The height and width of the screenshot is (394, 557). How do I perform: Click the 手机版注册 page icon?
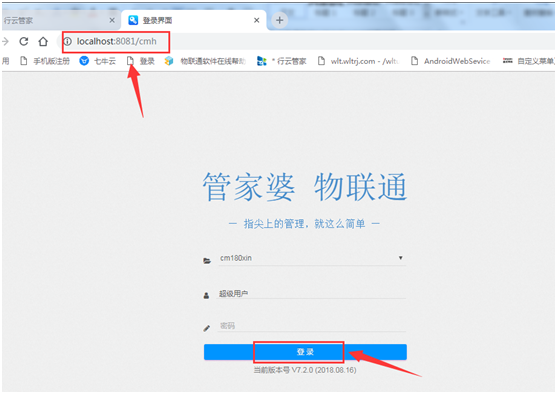[23, 61]
